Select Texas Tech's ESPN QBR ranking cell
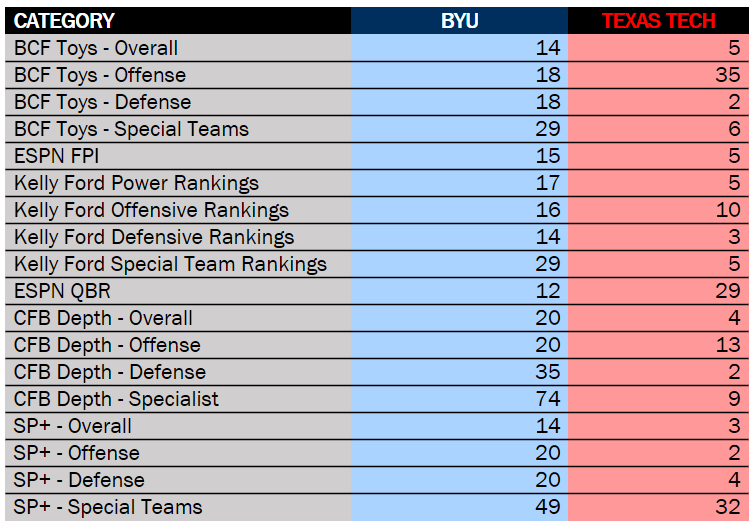Viewport: 754px width, 529px height. pyautogui.click(x=729, y=291)
